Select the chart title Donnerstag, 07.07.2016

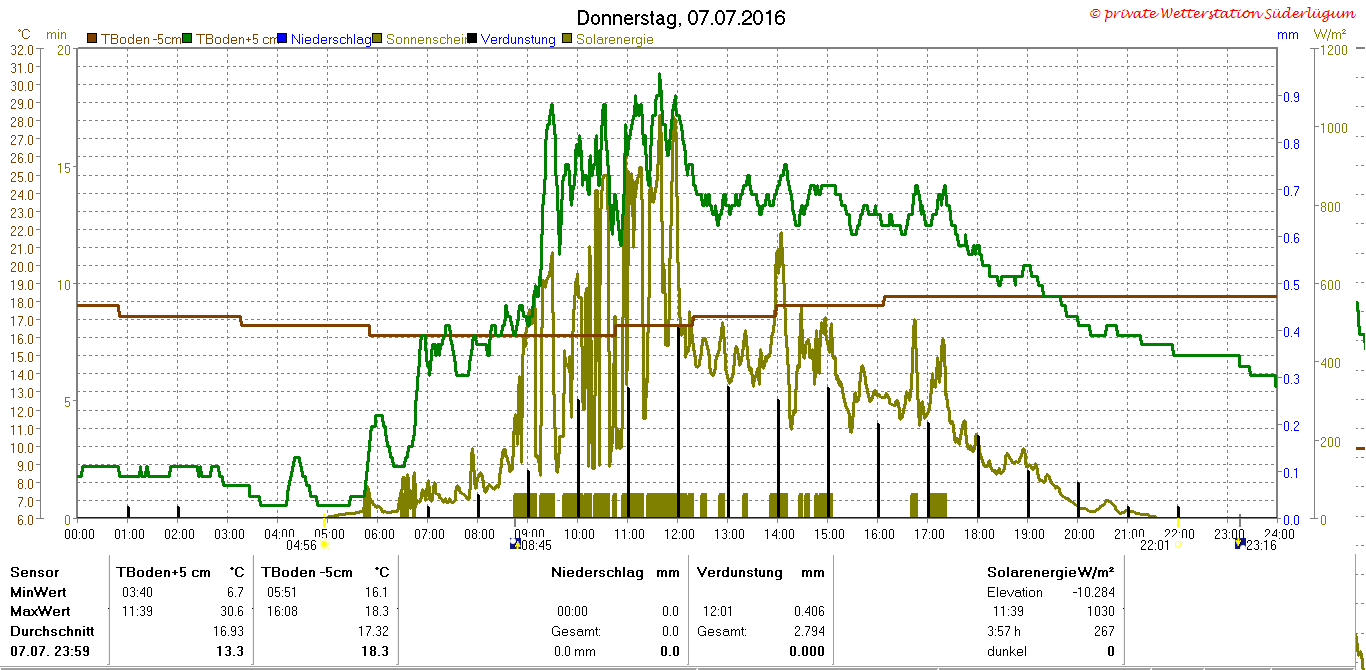click(x=681, y=18)
